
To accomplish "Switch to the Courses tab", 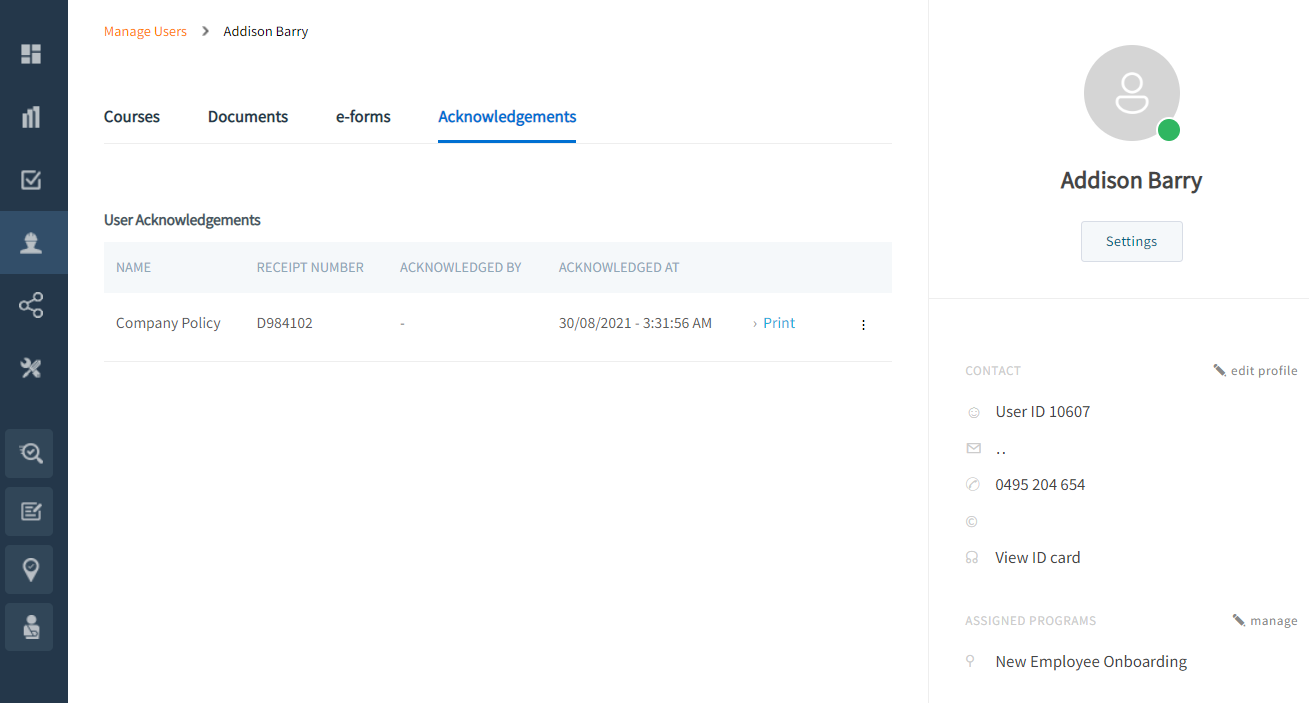I will point(132,117).
